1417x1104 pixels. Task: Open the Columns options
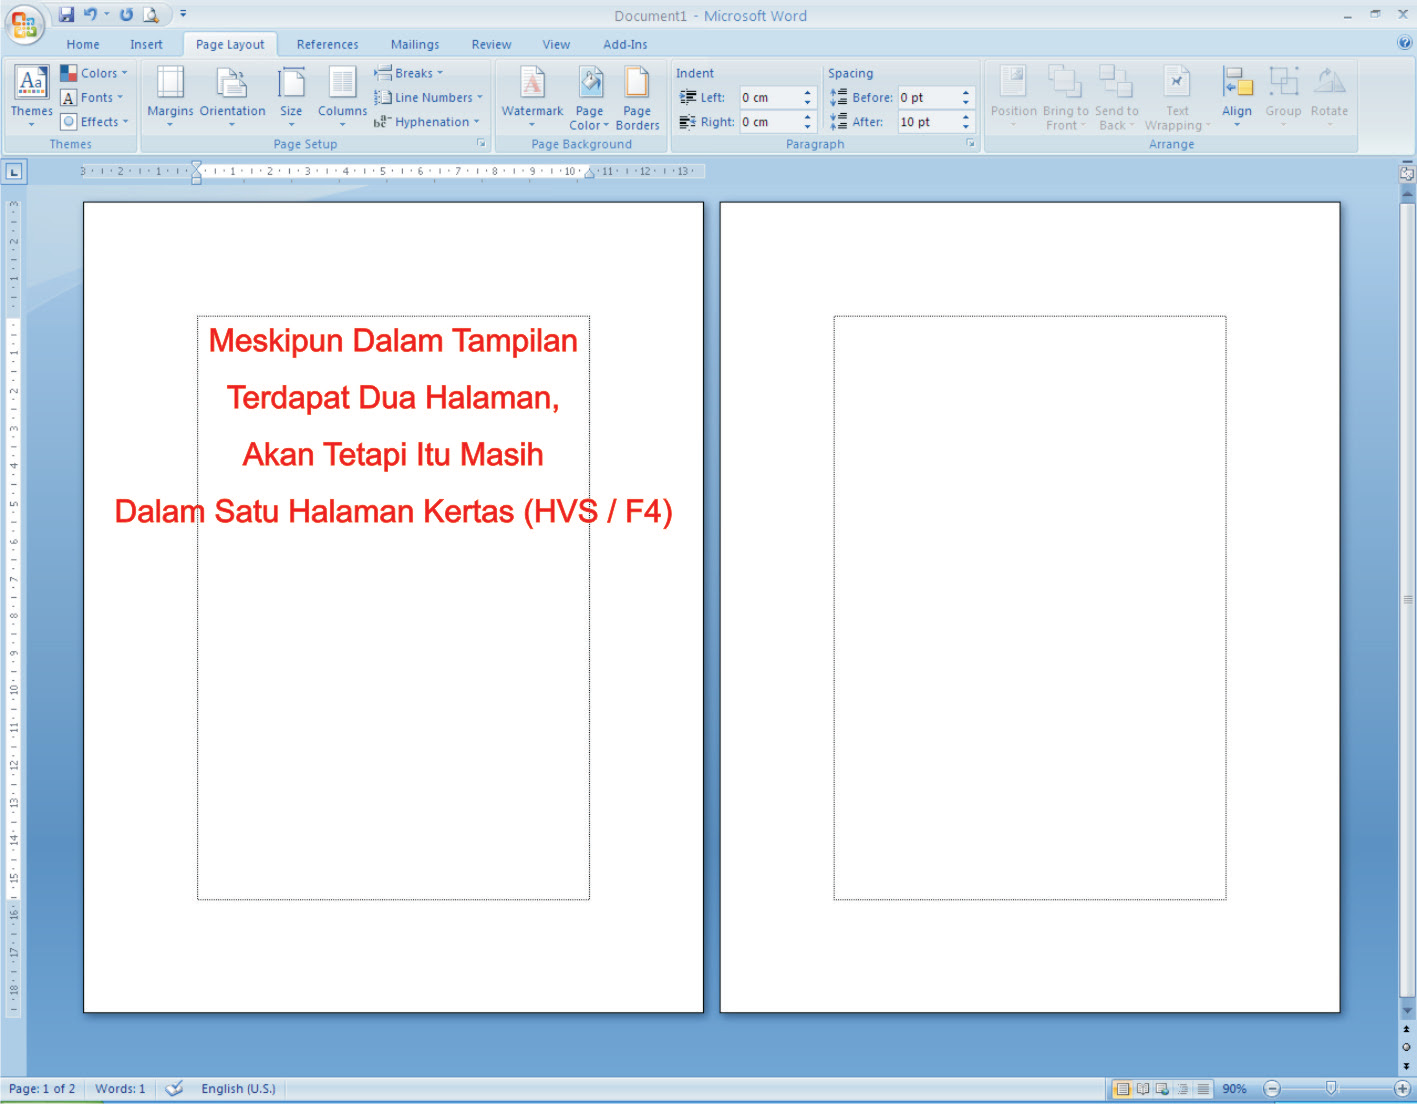point(342,96)
